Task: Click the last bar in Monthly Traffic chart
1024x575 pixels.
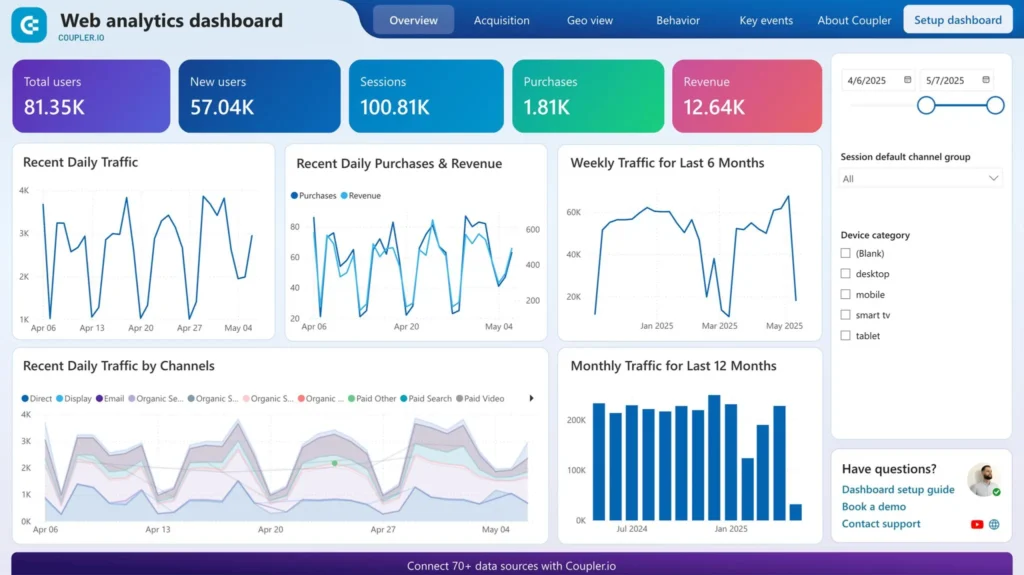Action: pos(795,512)
